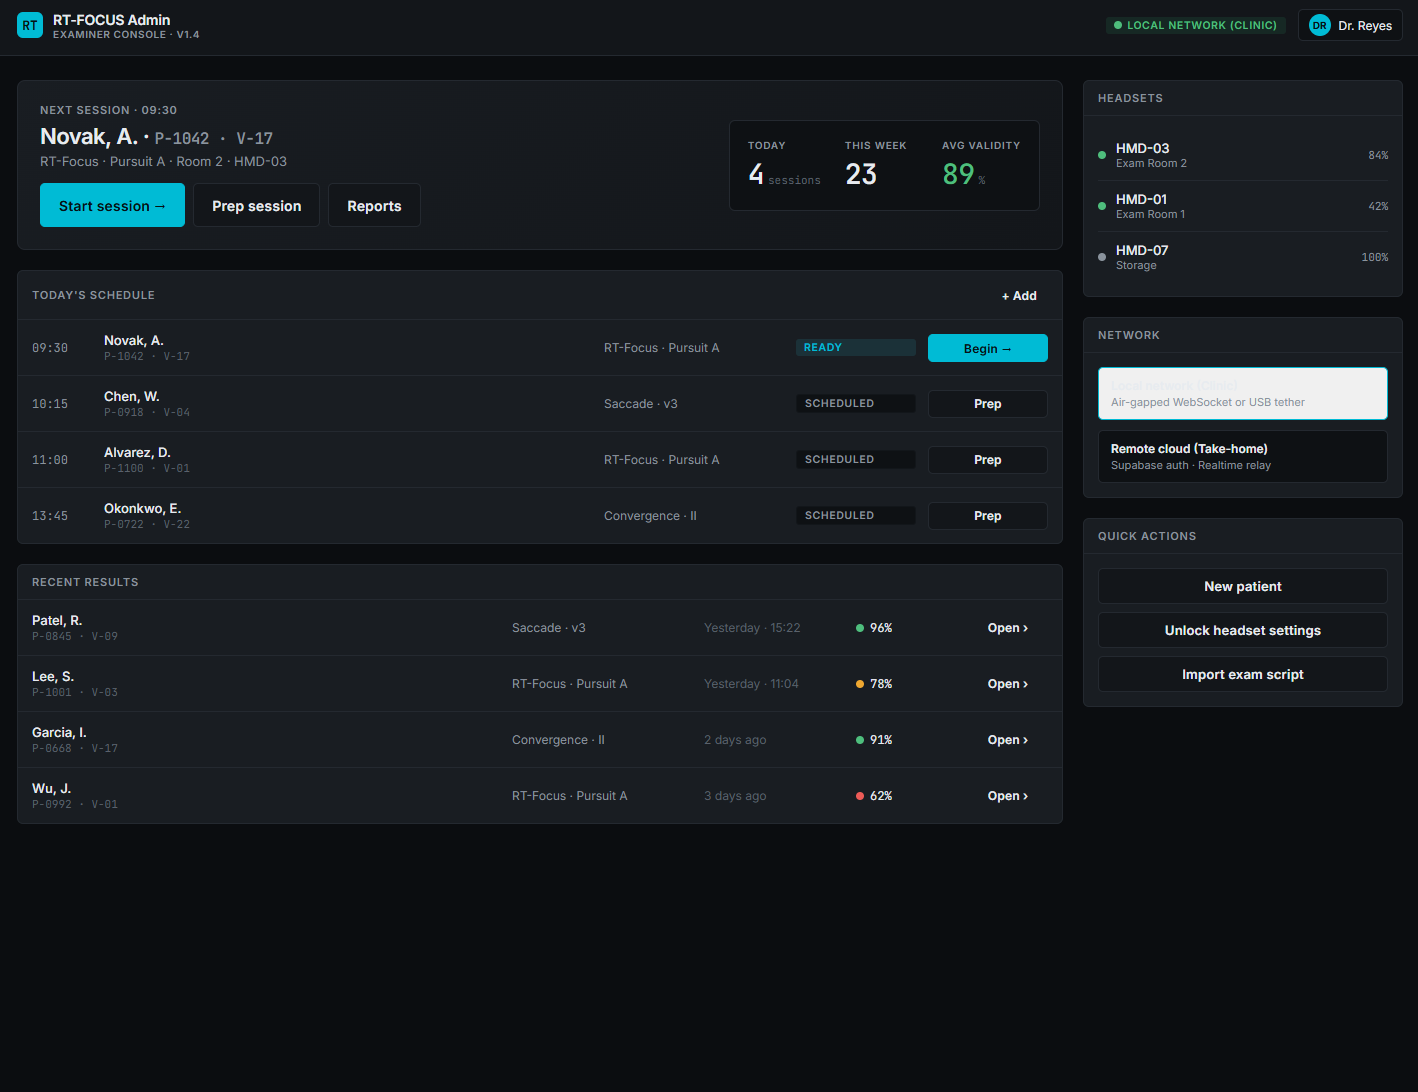Click RT-FOCUS Admin title
The width and height of the screenshot is (1418, 1092).
[x=112, y=20]
